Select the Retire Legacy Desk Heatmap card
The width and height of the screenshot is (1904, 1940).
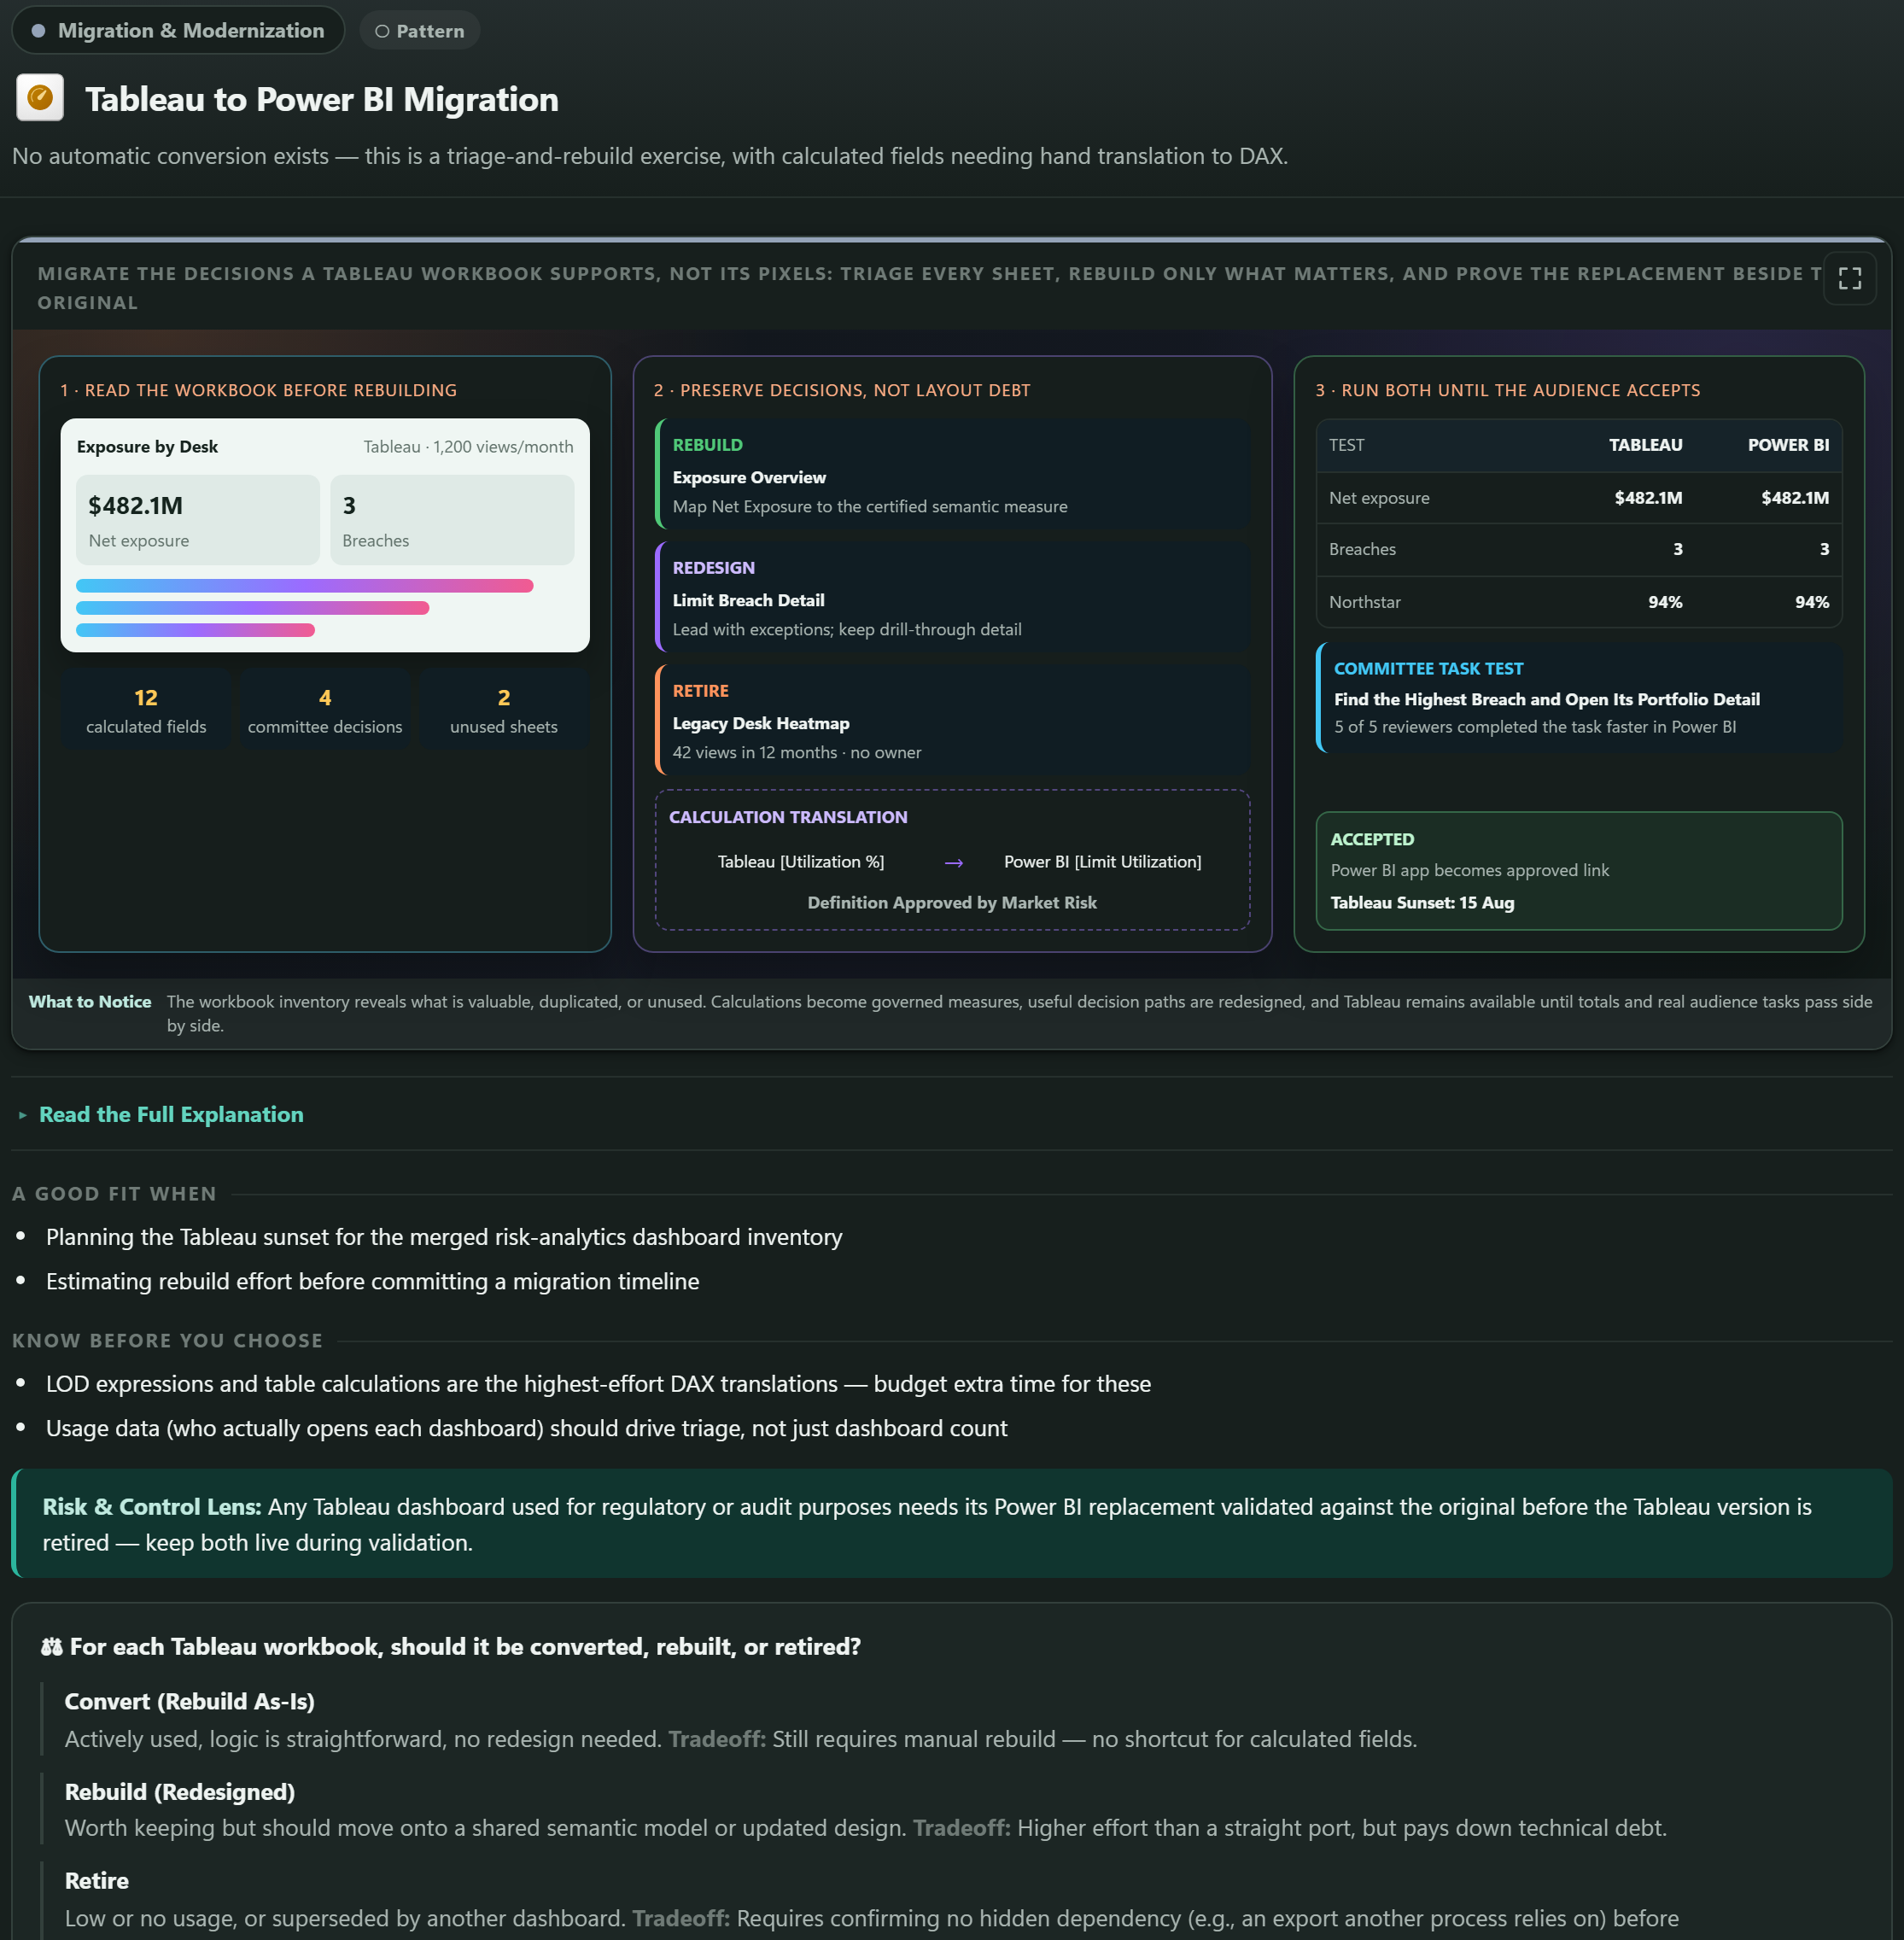(953, 721)
